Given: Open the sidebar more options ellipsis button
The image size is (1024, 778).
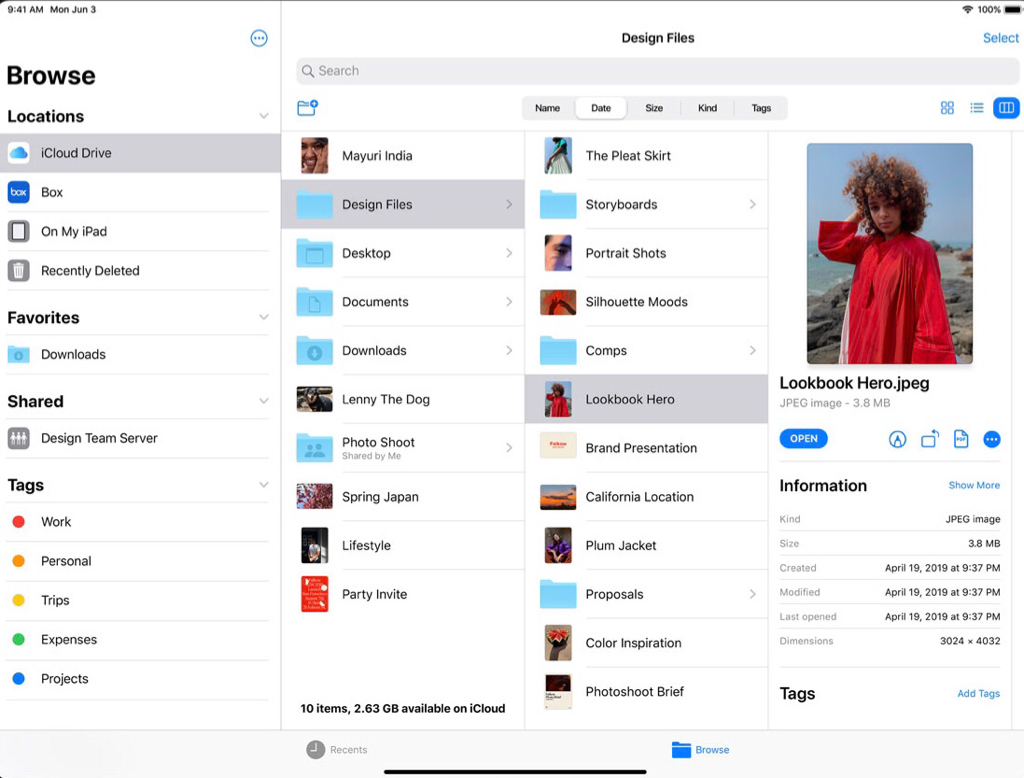Looking at the screenshot, I should tap(259, 38).
